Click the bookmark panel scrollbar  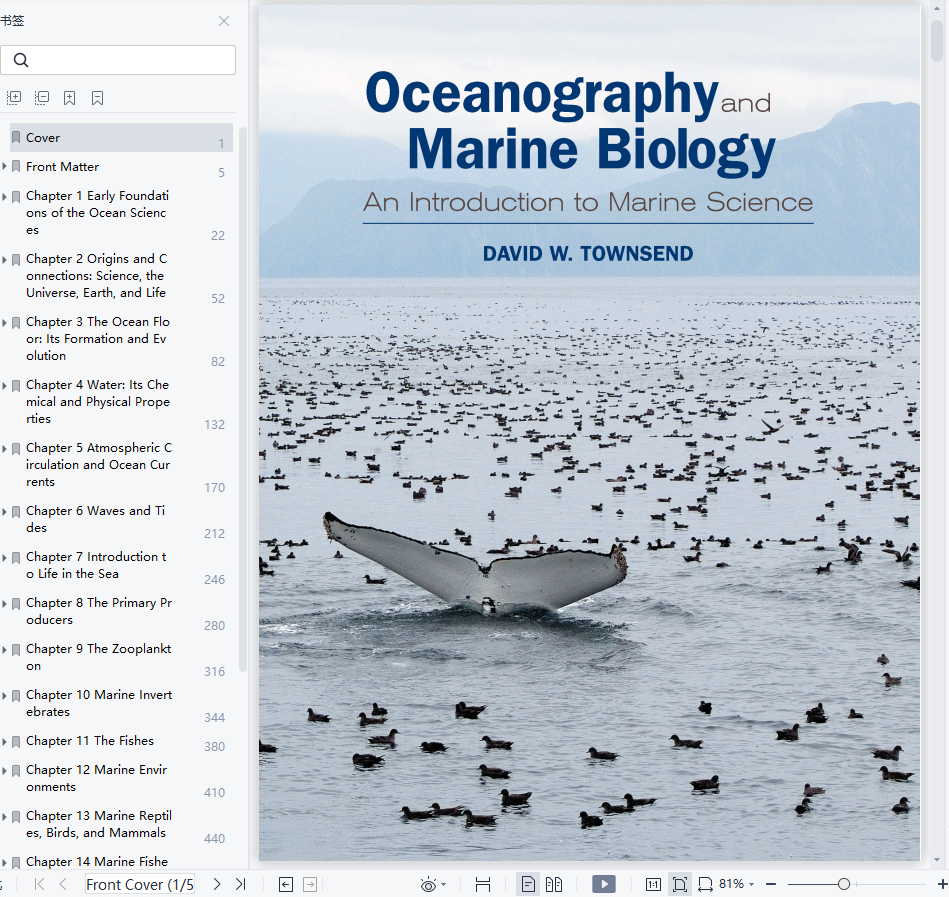click(x=243, y=399)
